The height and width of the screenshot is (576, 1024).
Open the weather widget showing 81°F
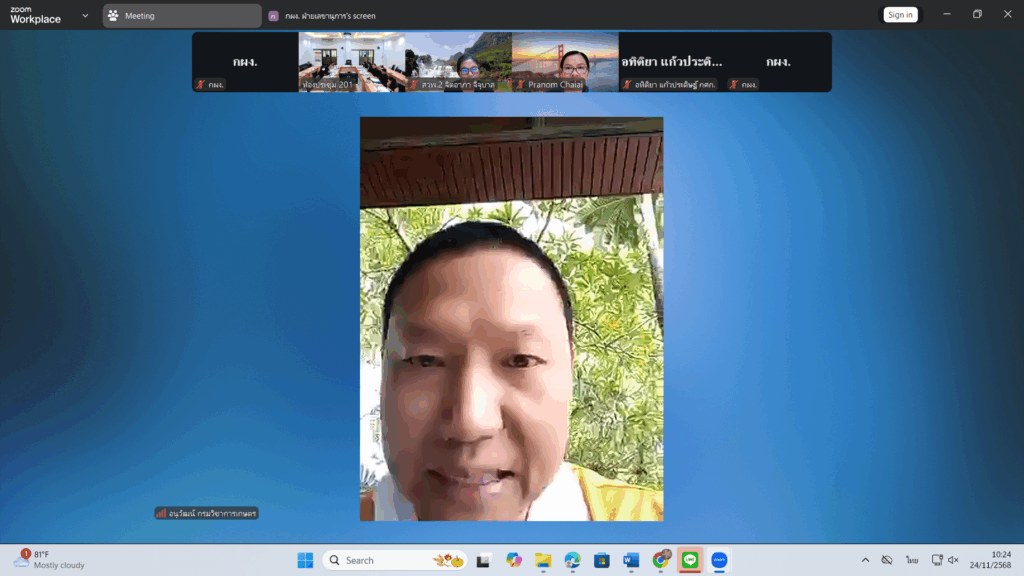tap(50, 560)
